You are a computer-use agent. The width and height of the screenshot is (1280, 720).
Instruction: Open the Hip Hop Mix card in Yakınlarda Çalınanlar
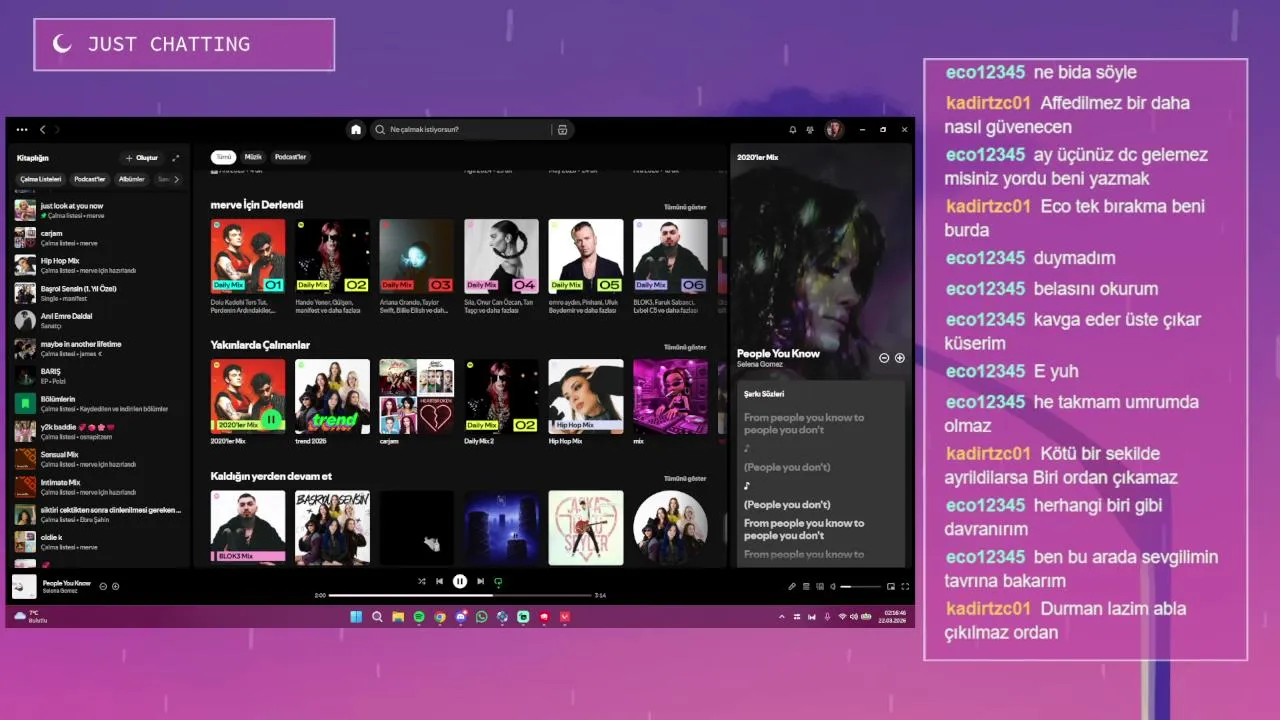tap(586, 403)
